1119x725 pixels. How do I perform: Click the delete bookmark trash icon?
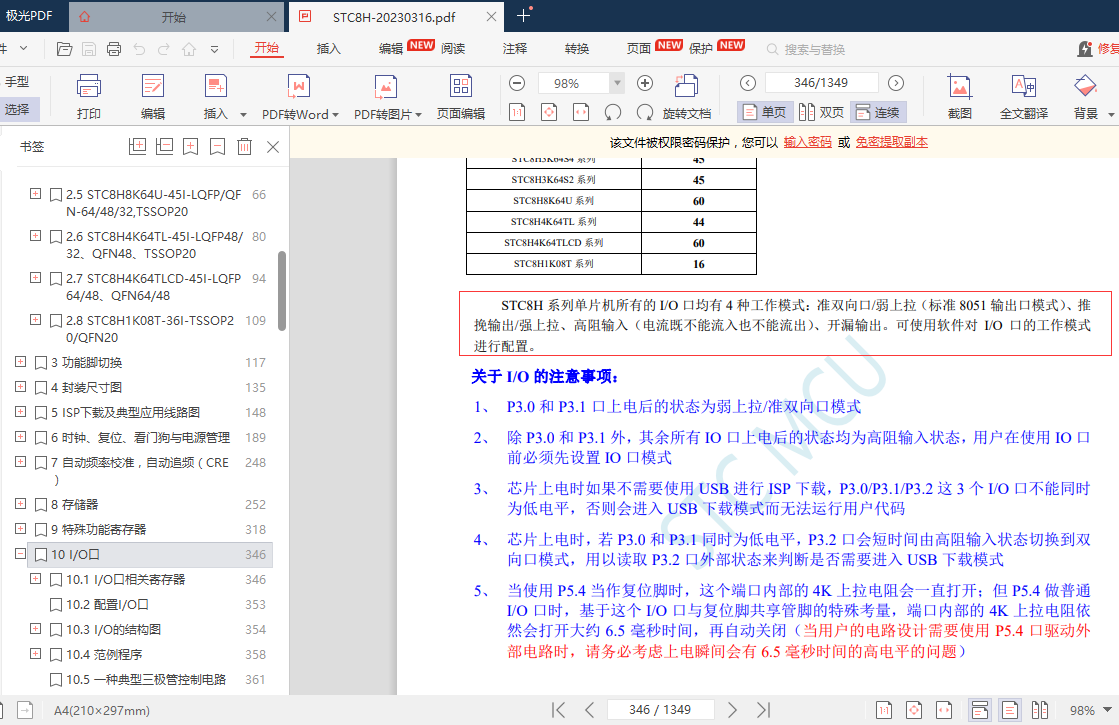pyautogui.click(x=244, y=146)
